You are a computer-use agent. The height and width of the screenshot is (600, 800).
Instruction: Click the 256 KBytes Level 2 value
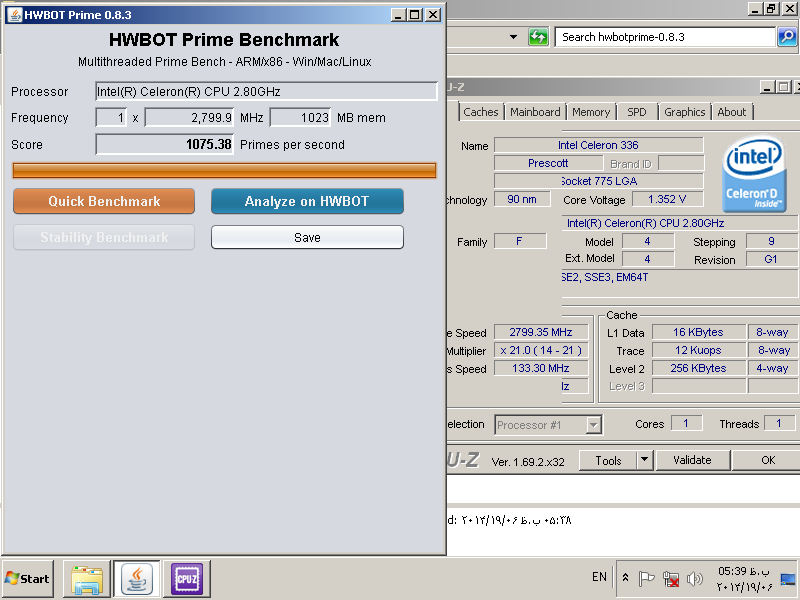pos(698,368)
